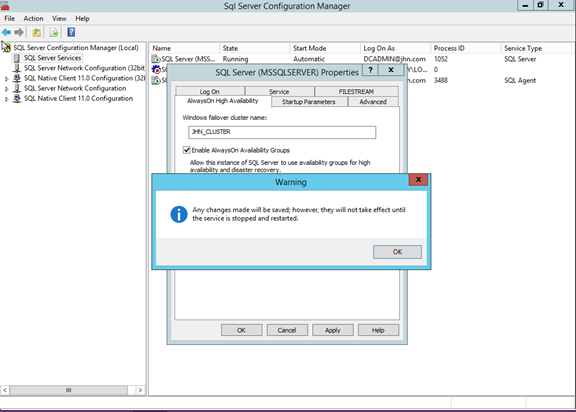Click the SQL Agent service type cell
576x412 pixels.
[520, 80]
